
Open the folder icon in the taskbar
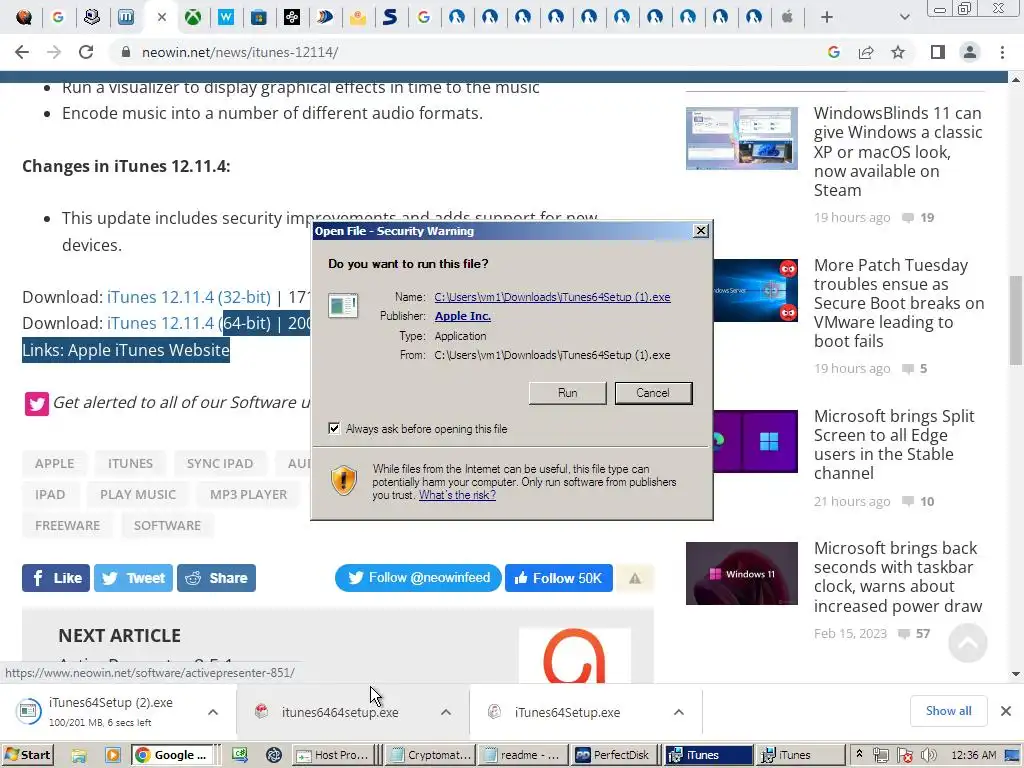[x=79, y=755]
